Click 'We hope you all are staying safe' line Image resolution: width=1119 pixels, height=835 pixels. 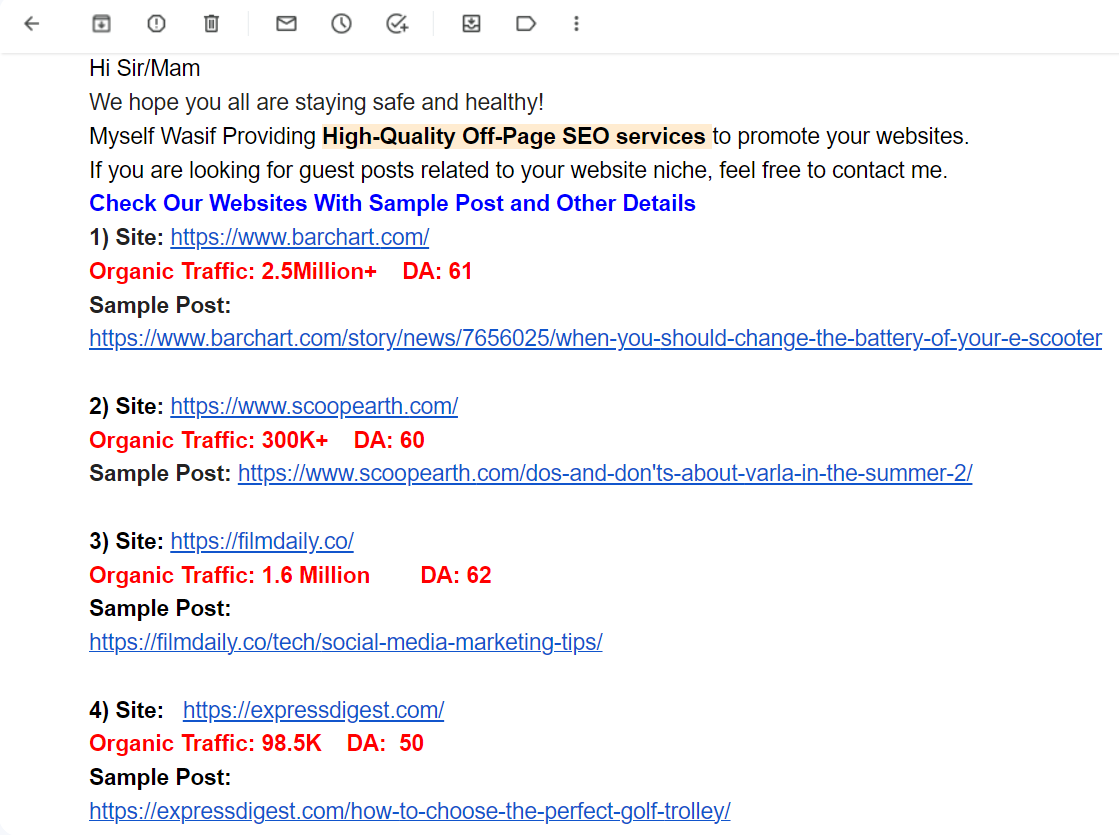[x=316, y=102]
